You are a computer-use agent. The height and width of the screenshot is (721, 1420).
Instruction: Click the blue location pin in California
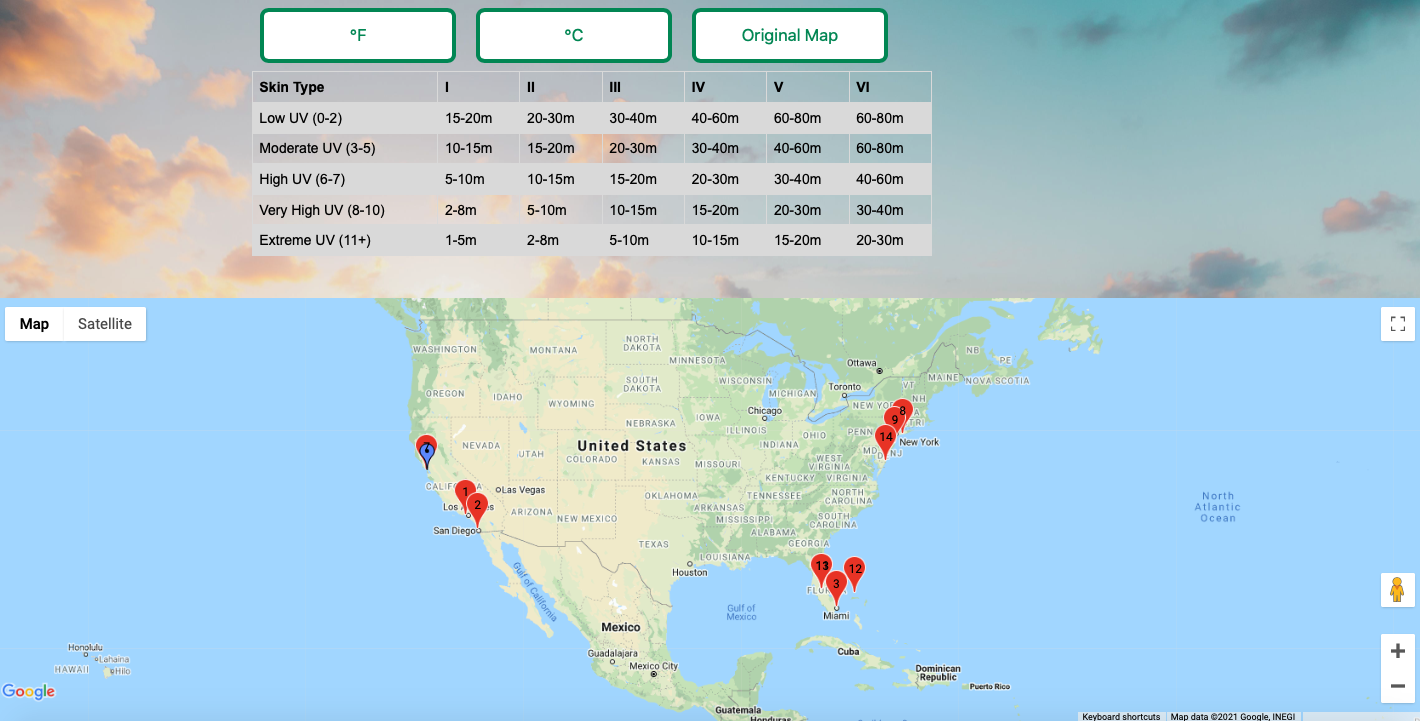point(427,452)
